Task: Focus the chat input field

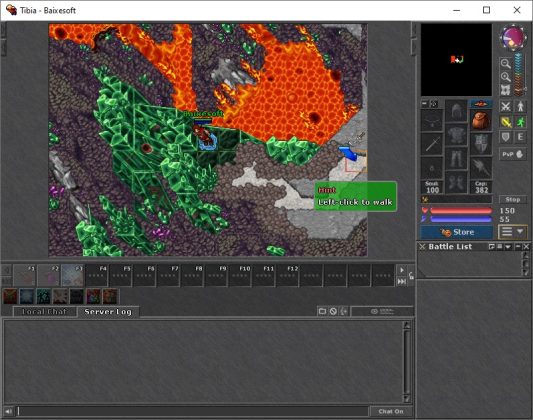Action: pos(193,412)
